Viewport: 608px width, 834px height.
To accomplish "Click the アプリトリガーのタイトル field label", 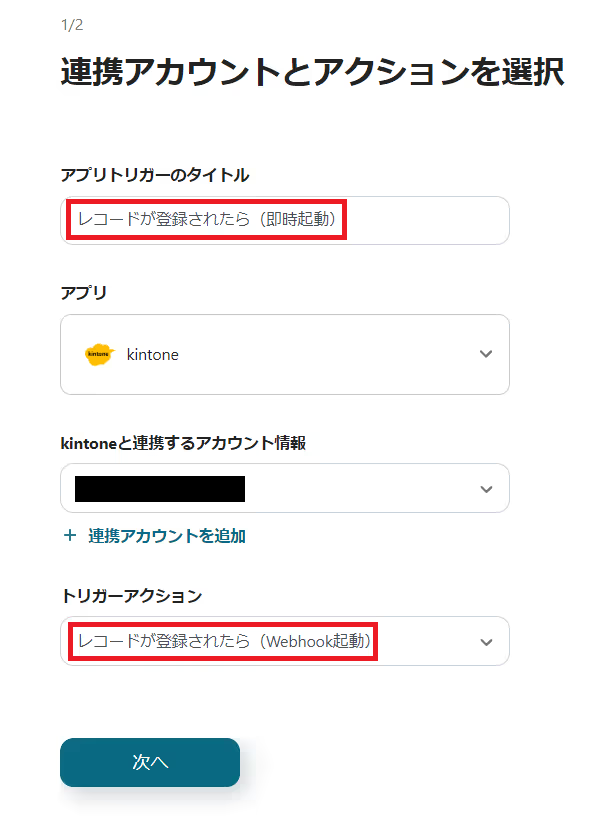I will point(155,175).
